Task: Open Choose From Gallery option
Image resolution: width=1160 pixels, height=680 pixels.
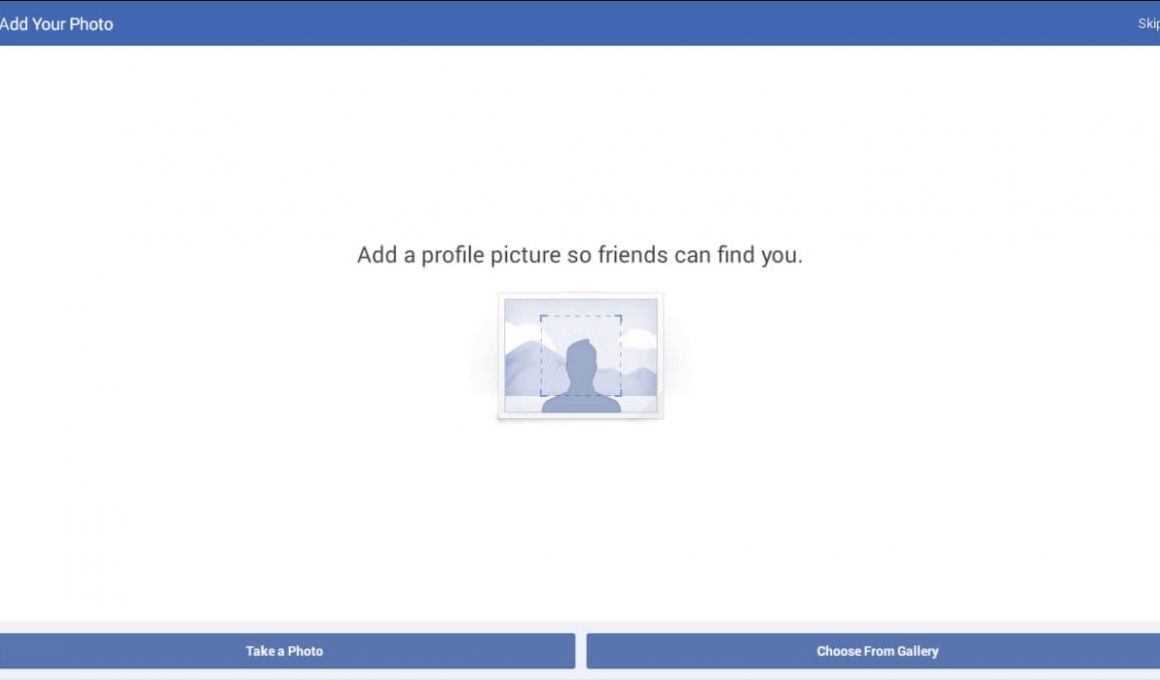Action: pyautogui.click(x=874, y=650)
